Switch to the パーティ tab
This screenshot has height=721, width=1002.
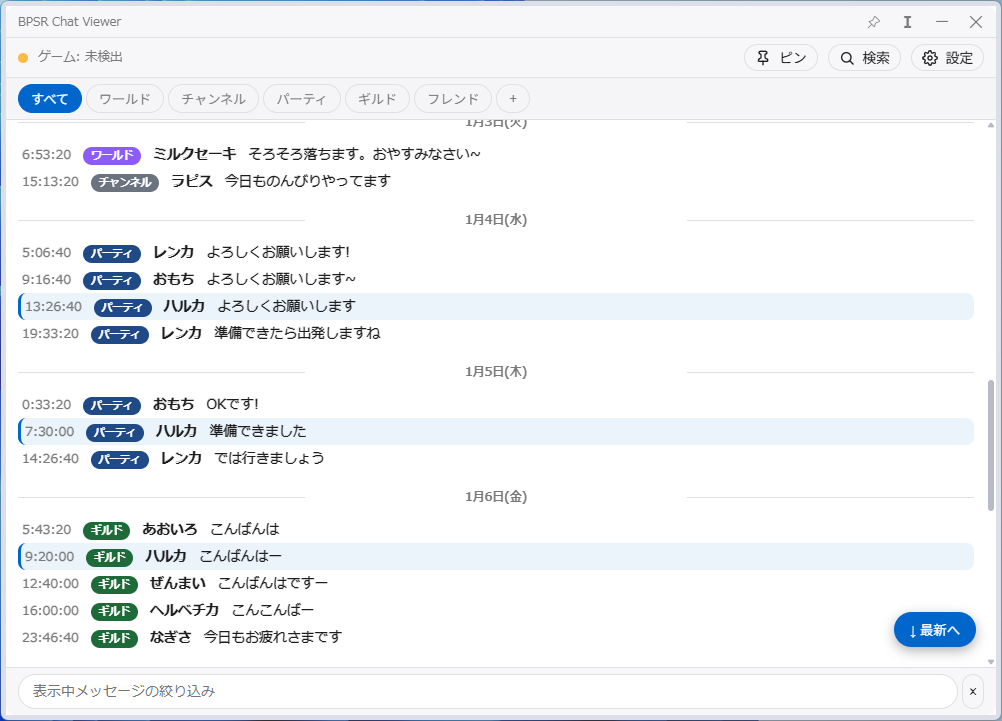point(302,99)
